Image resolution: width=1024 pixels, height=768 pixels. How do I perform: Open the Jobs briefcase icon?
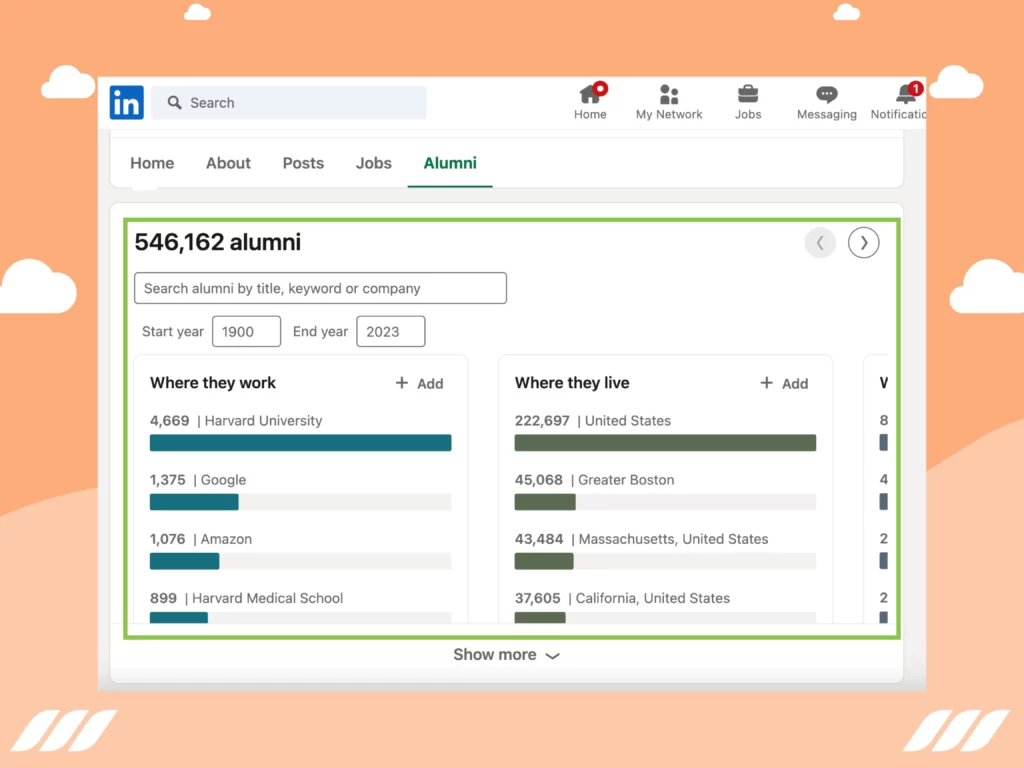pos(747,94)
